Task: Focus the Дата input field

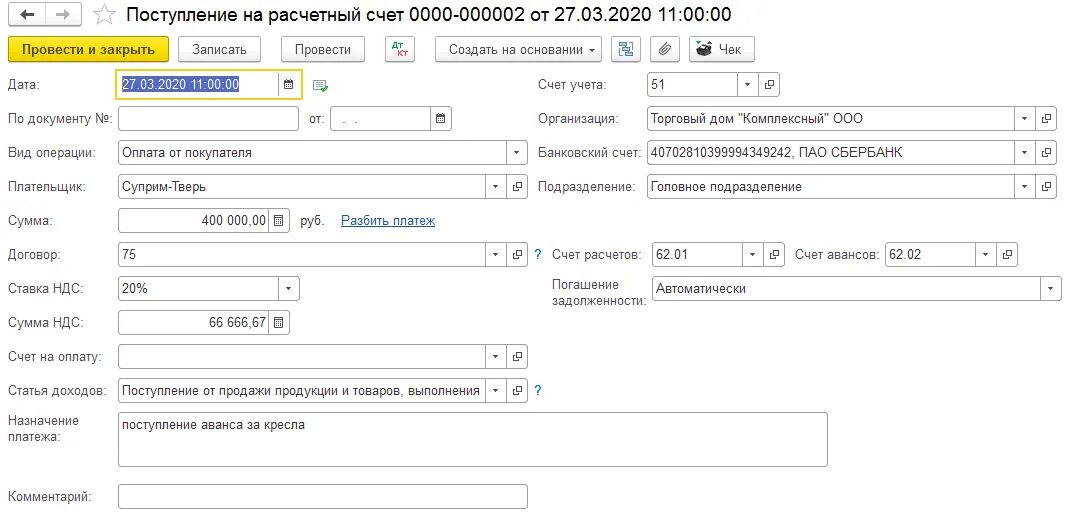Action: point(197,84)
